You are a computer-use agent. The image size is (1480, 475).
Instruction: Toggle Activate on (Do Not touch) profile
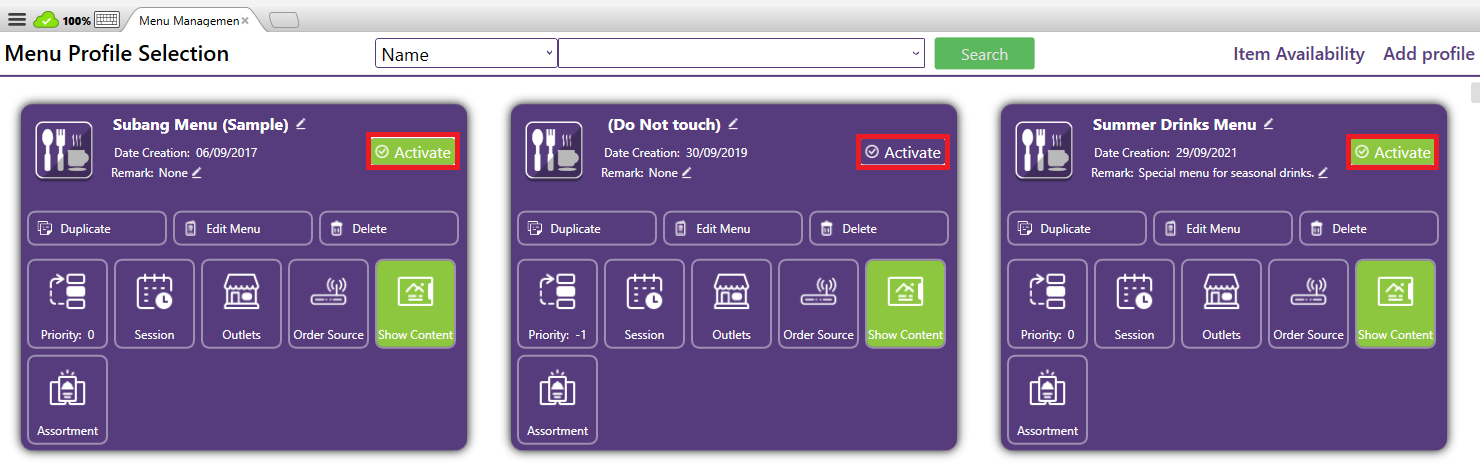point(903,152)
